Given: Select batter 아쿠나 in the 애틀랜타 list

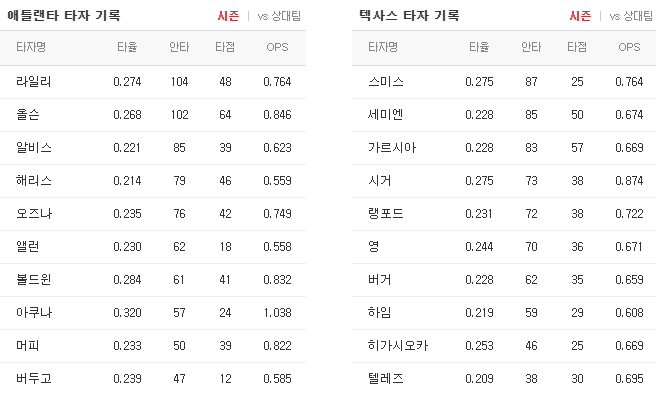Looking at the screenshot, I should pyautogui.click(x=34, y=312).
